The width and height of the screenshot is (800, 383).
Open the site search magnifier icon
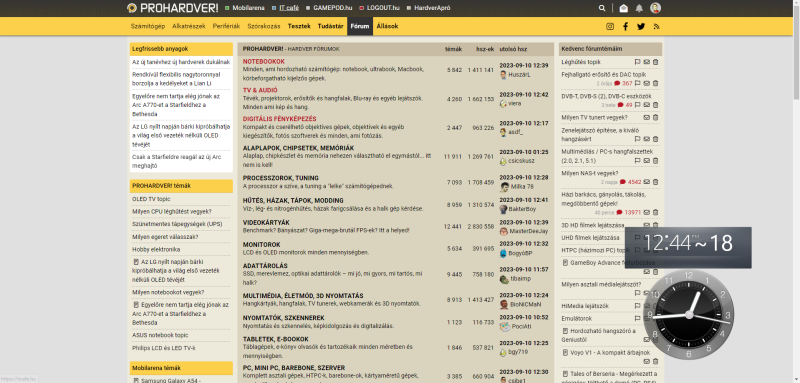[x=602, y=8]
